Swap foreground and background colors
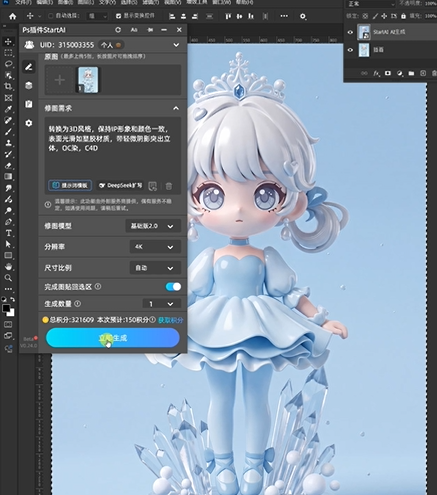The width and height of the screenshot is (437, 495). pos(13,299)
